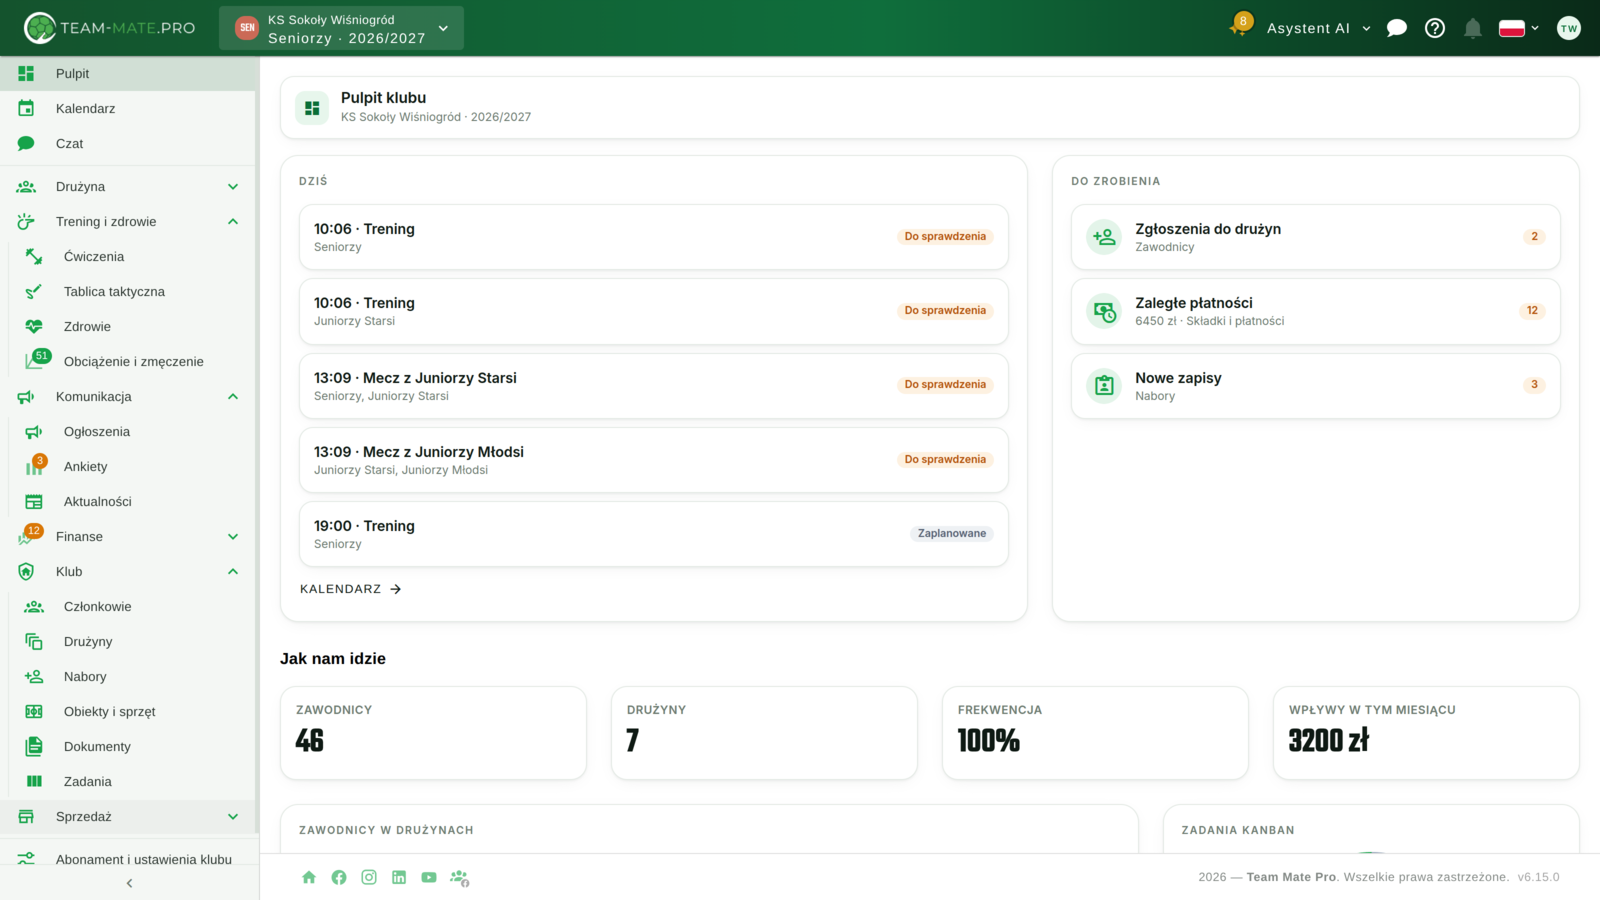Expand the Sprzedaż sidebar section

(x=128, y=816)
